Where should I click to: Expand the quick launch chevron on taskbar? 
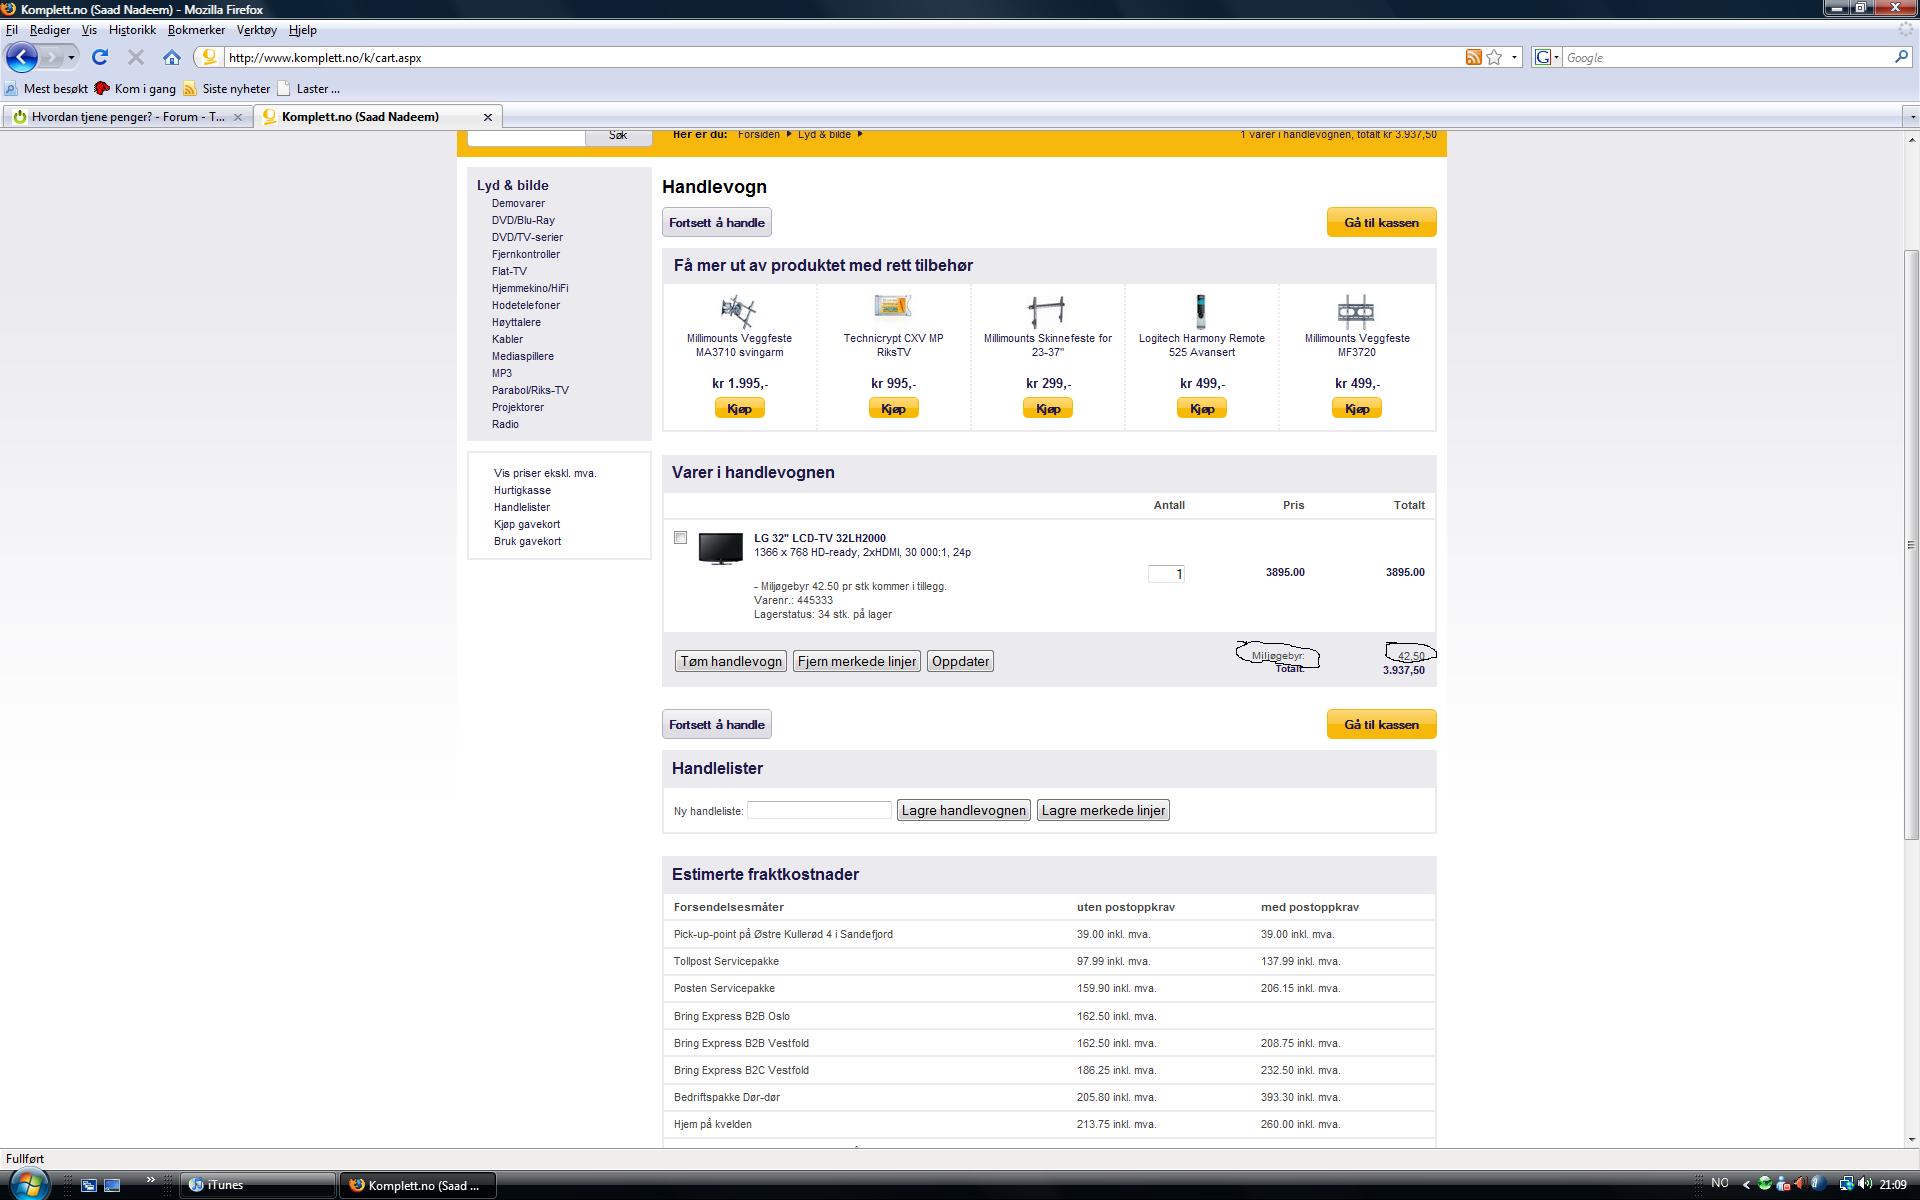(x=150, y=1180)
